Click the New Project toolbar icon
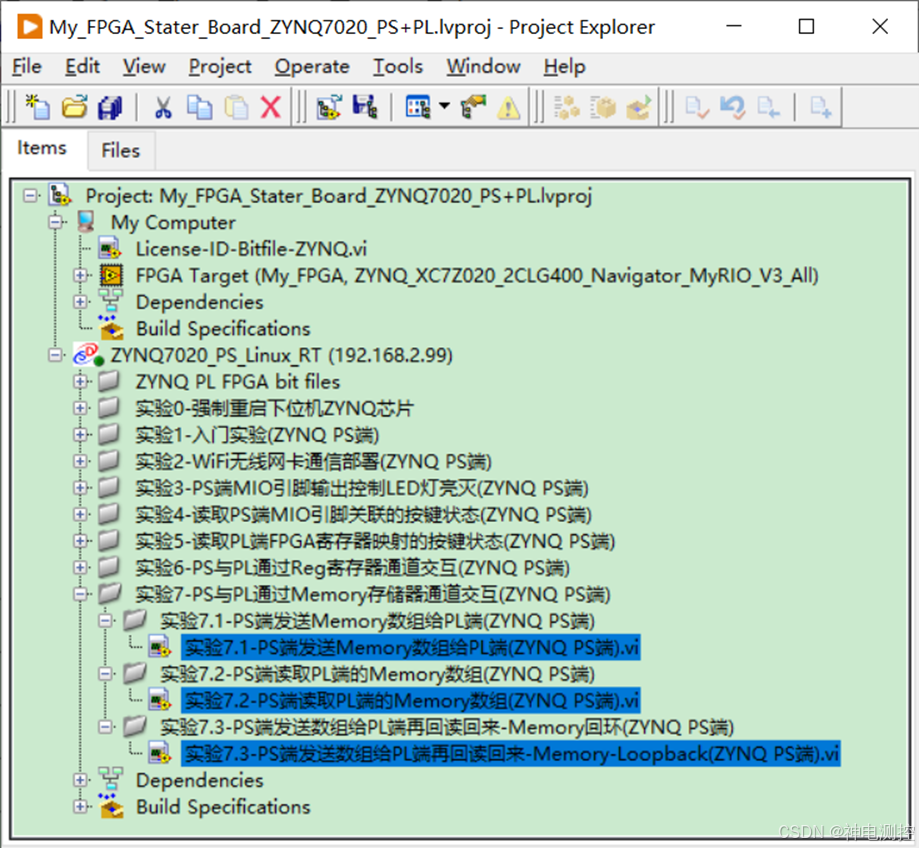Viewport: 919px width, 848px height. tap(38, 107)
